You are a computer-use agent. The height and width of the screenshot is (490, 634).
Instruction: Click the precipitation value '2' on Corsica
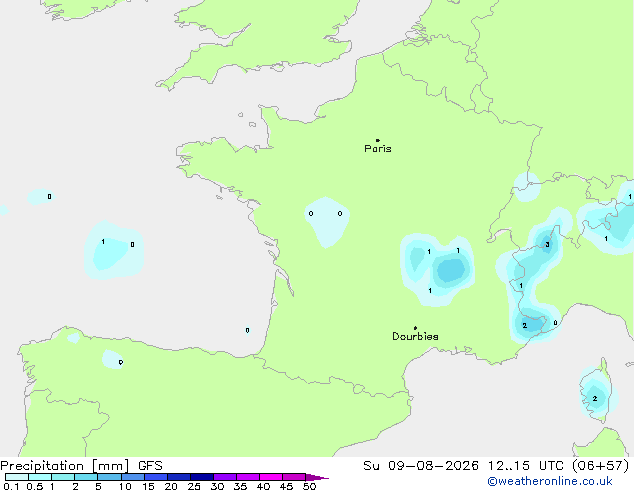[595, 399]
